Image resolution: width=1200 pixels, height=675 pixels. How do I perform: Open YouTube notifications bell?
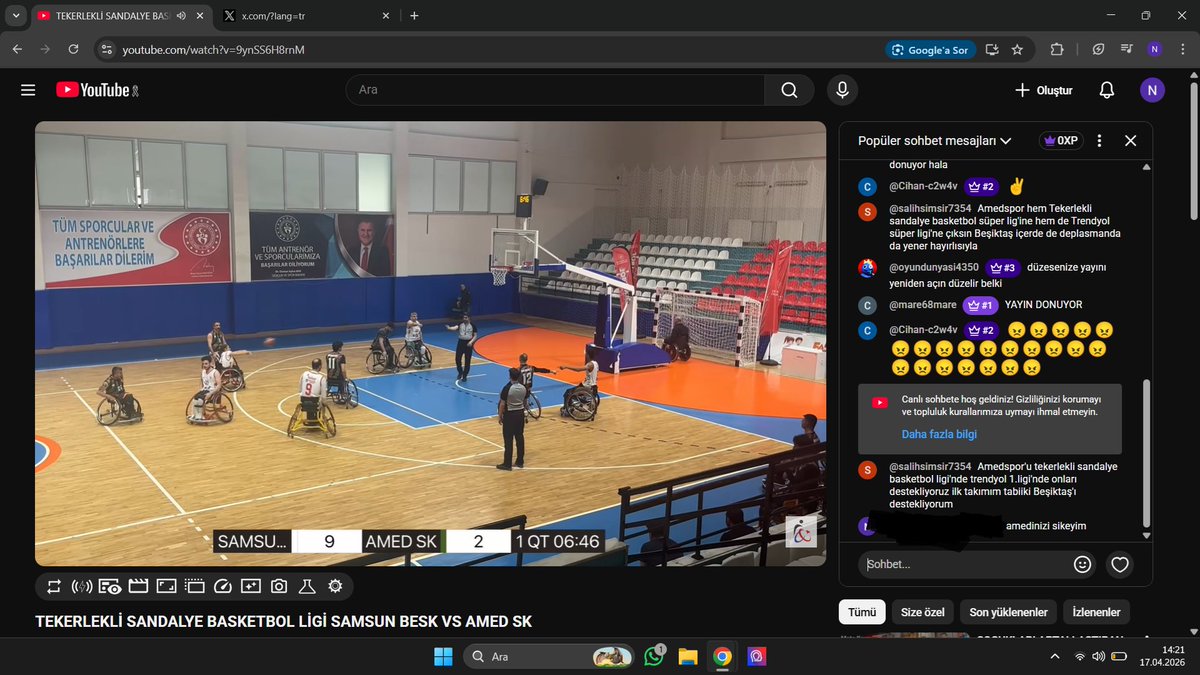(x=1106, y=90)
